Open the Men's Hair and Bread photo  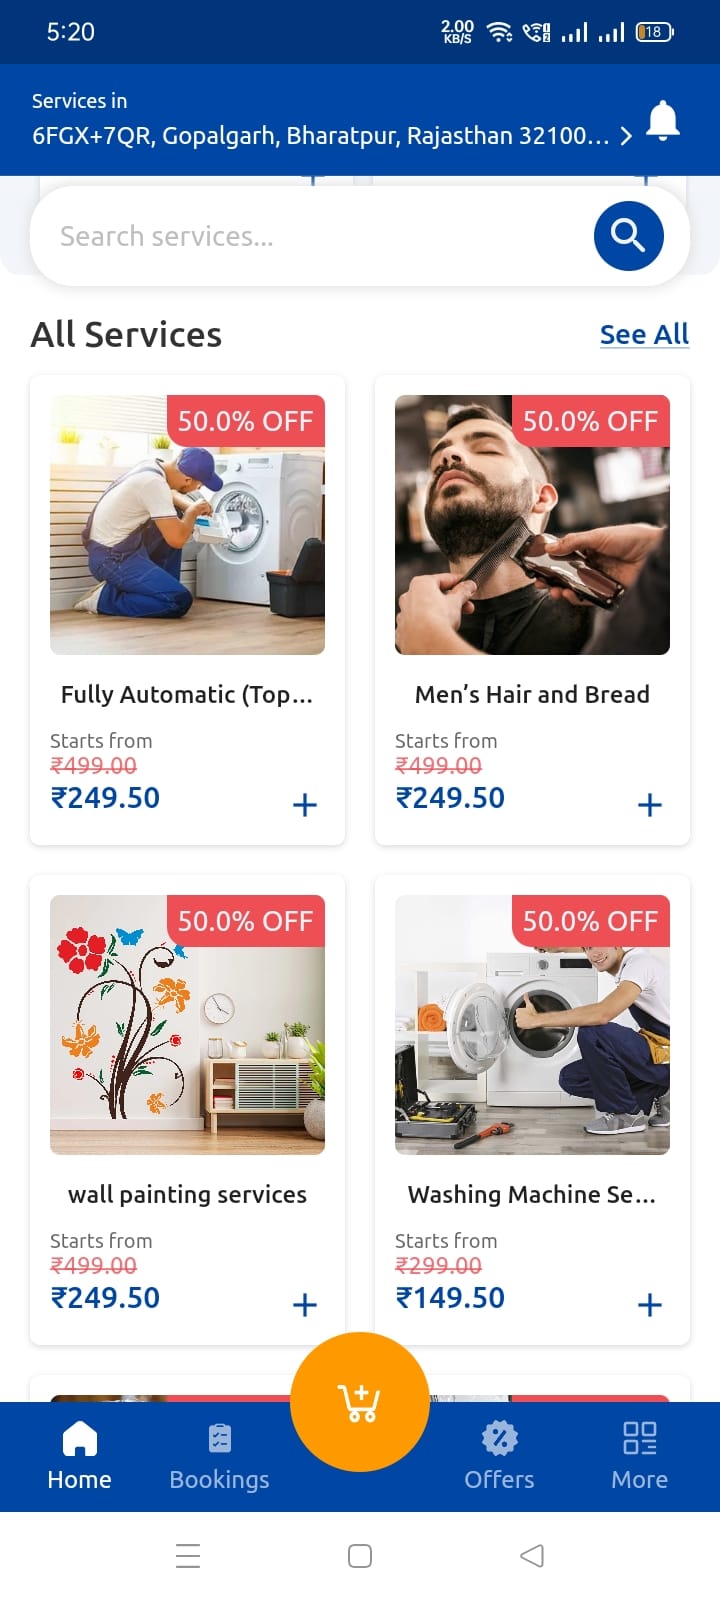532,525
